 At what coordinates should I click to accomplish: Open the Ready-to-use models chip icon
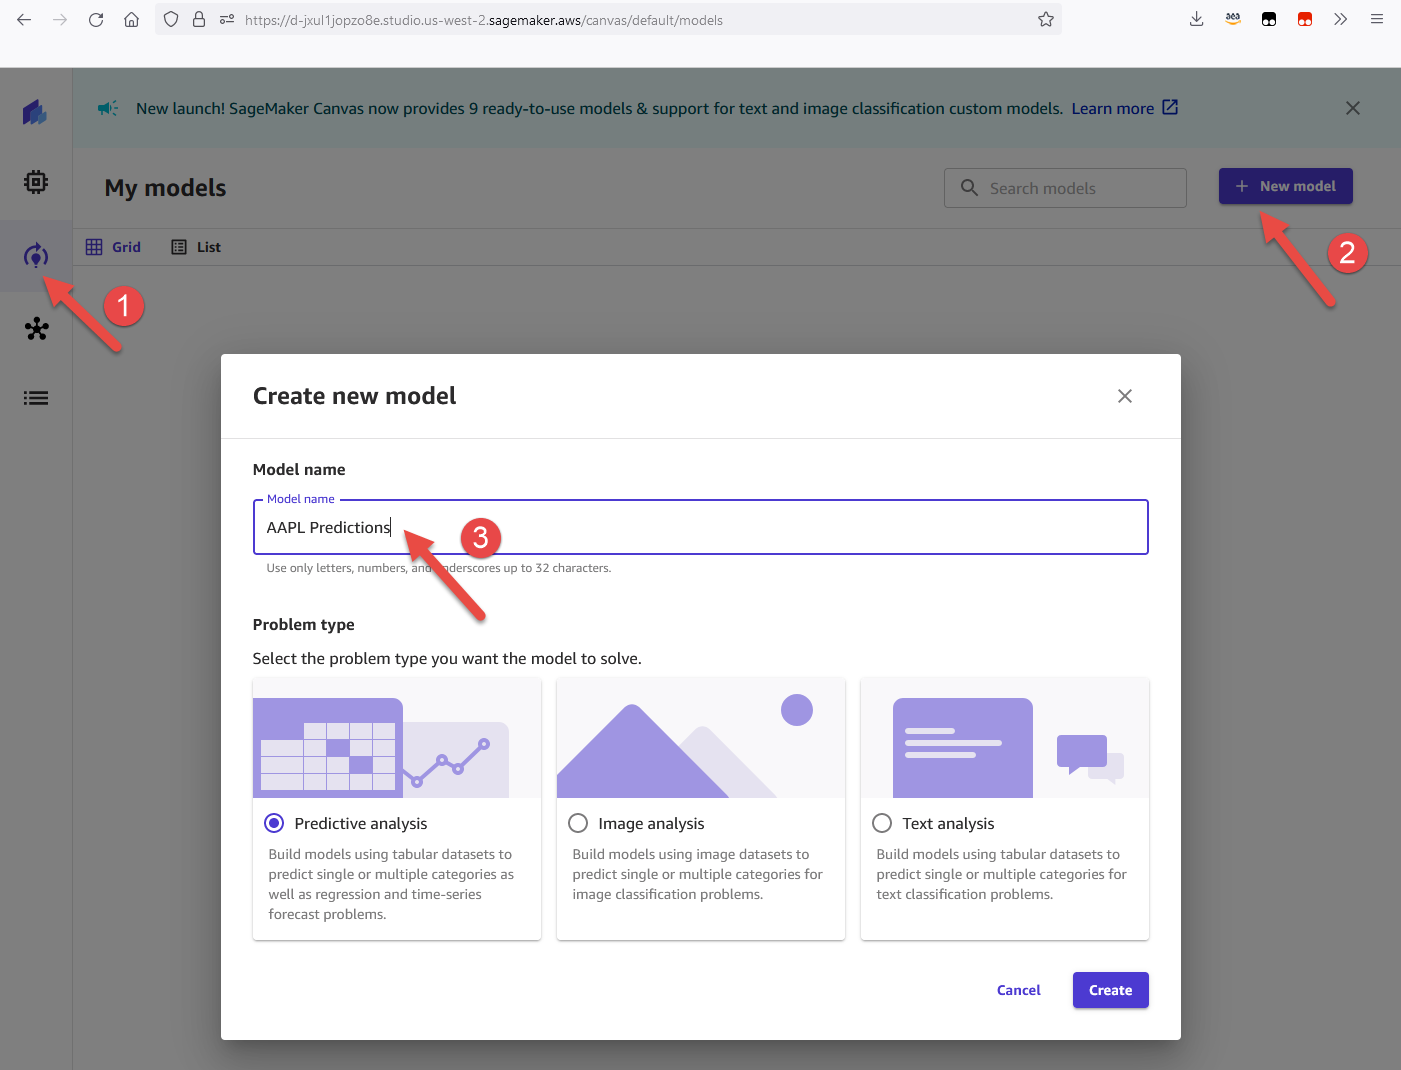36,182
